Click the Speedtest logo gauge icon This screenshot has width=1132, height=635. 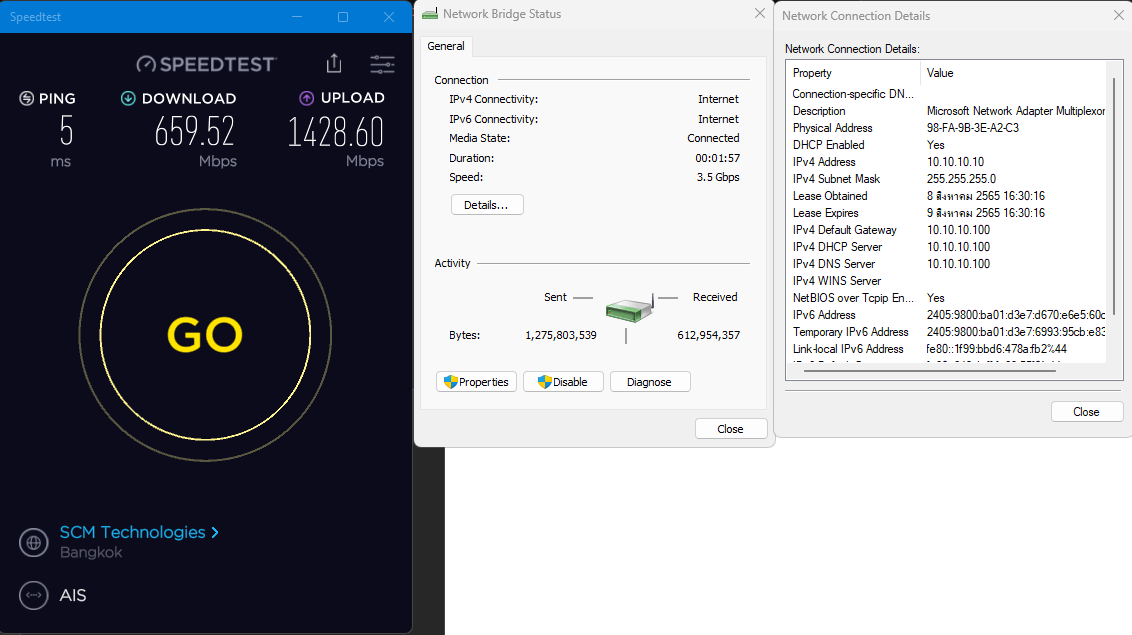(146, 64)
